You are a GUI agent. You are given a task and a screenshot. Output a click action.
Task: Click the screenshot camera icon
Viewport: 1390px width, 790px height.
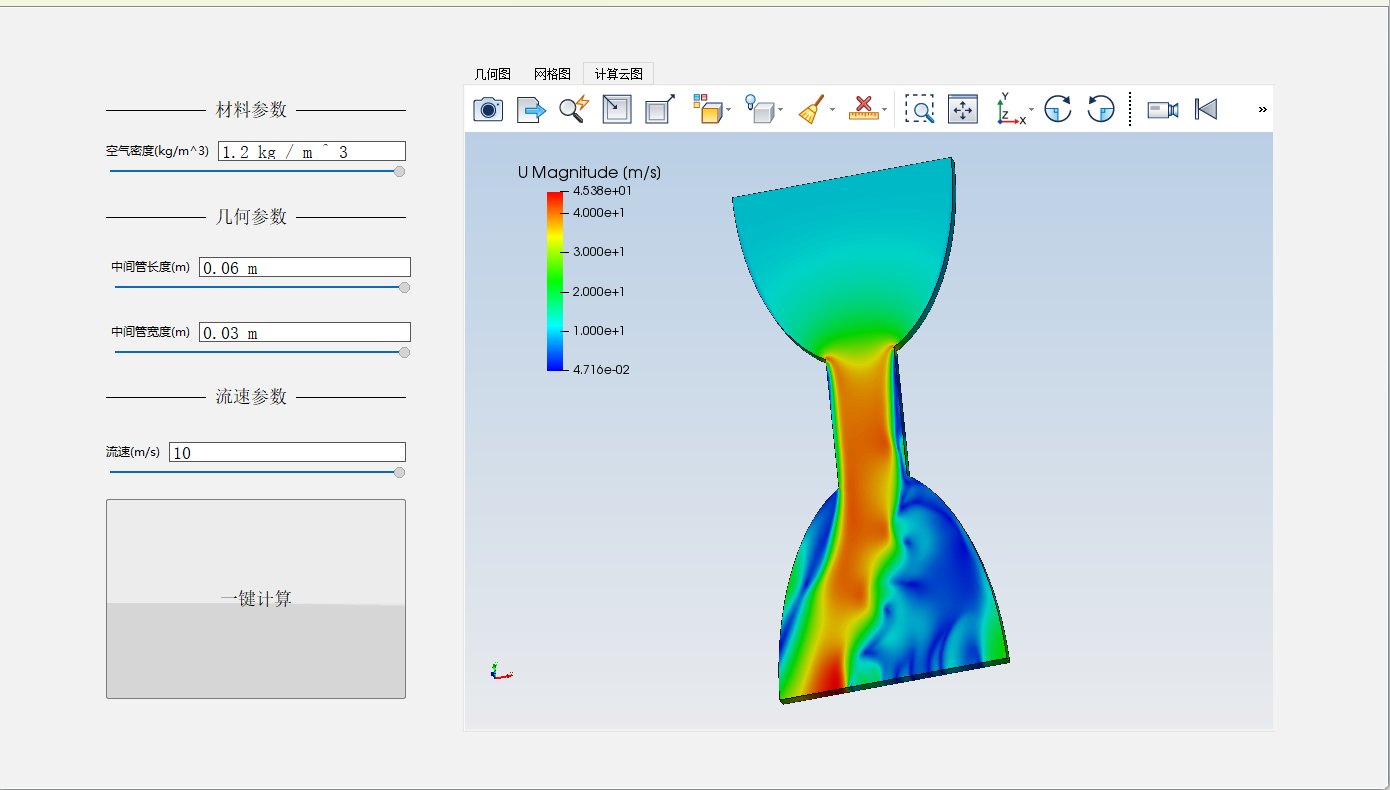(x=488, y=109)
